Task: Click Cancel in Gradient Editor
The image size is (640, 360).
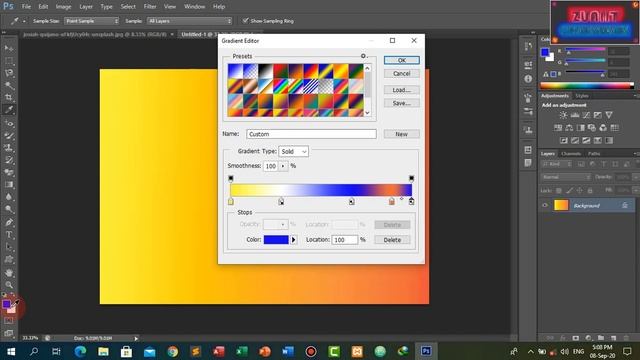Action: (402, 73)
